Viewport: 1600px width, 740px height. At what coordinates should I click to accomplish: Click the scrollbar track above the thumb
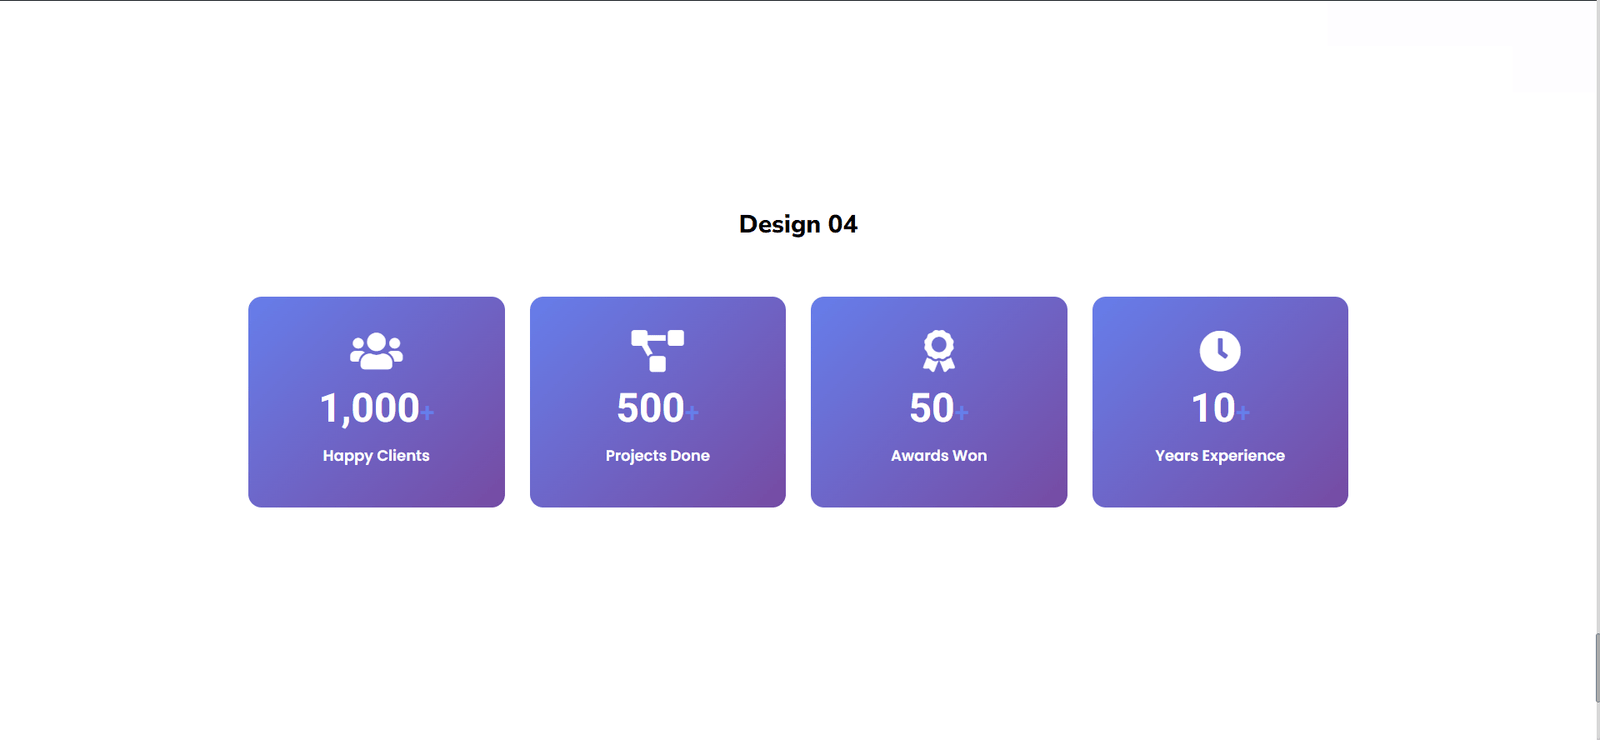click(x=1597, y=300)
